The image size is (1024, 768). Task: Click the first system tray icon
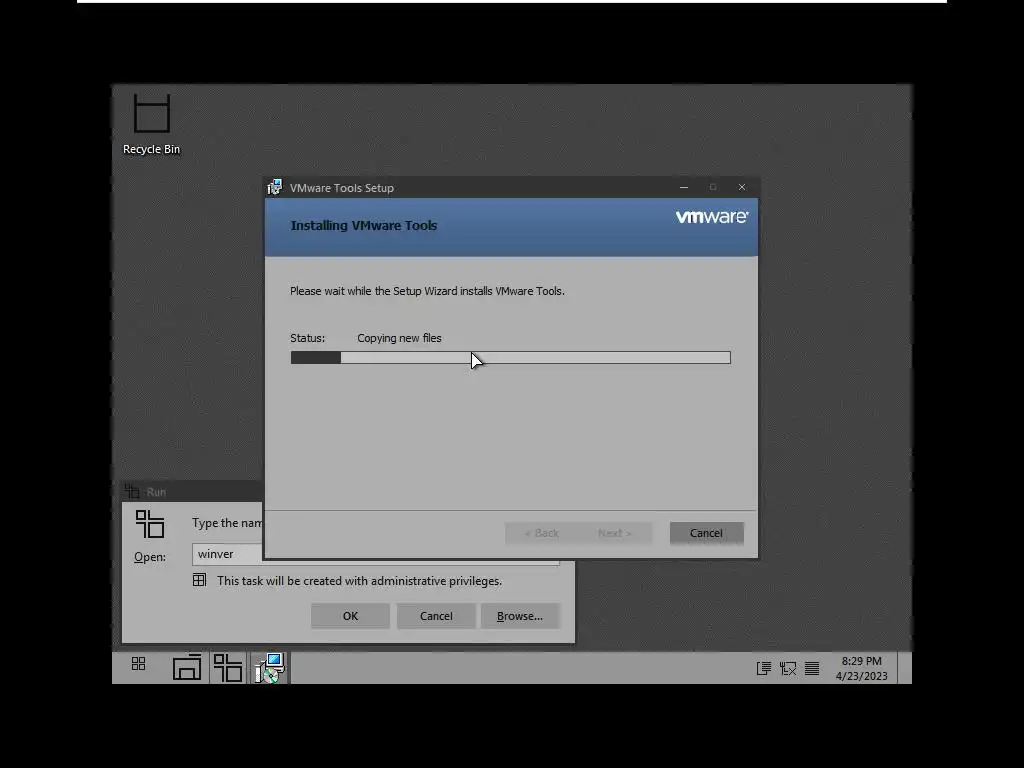tap(763, 668)
